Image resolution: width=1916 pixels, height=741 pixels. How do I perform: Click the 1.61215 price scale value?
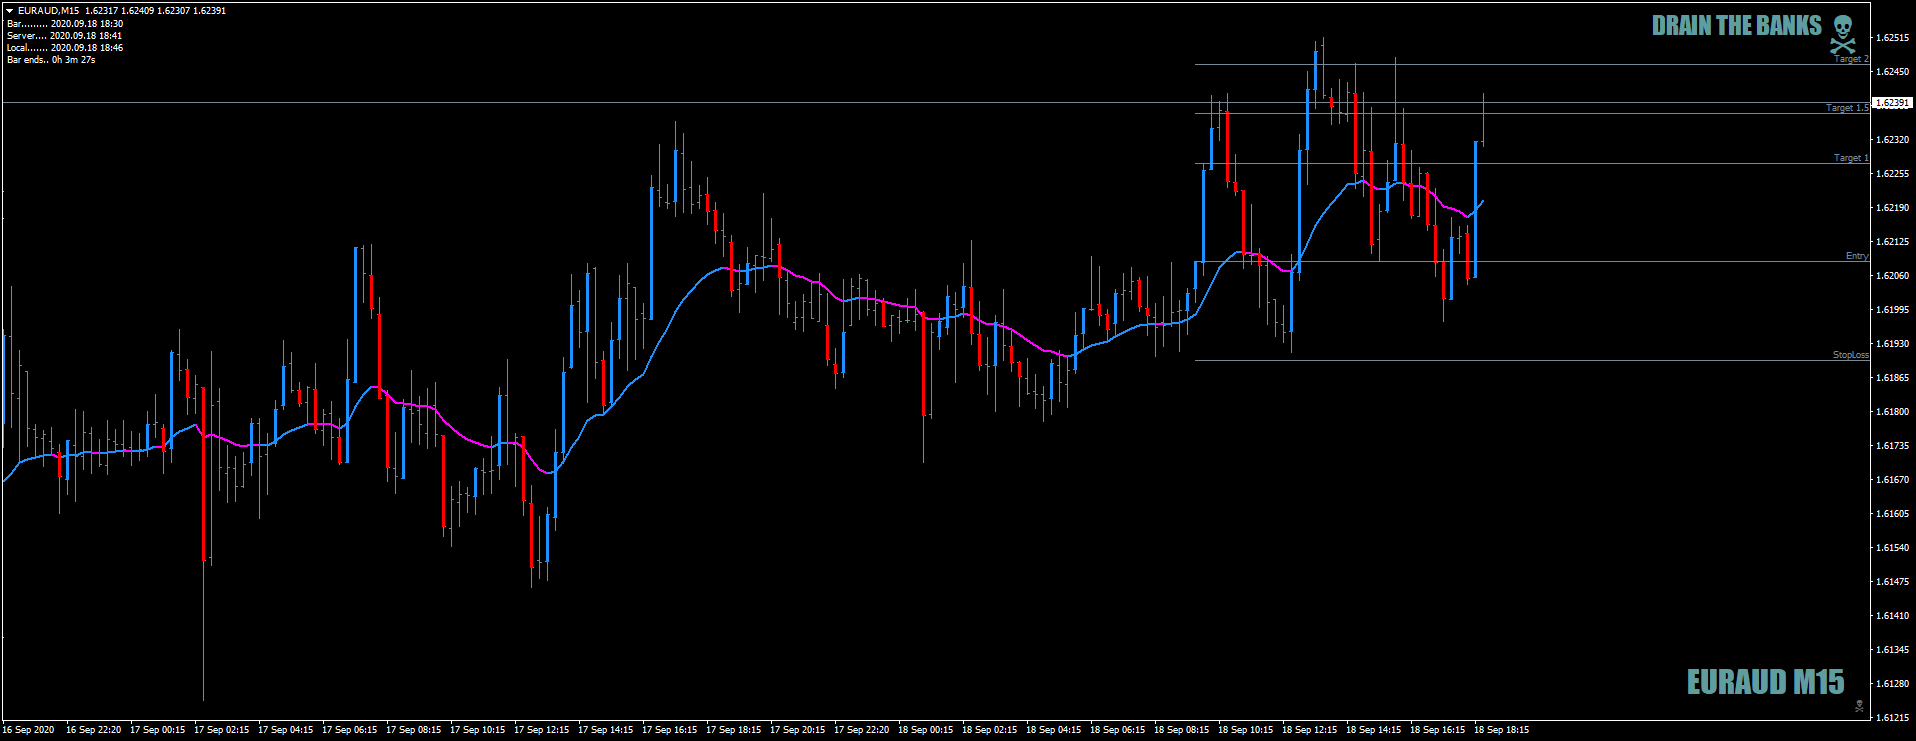pyautogui.click(x=1892, y=718)
